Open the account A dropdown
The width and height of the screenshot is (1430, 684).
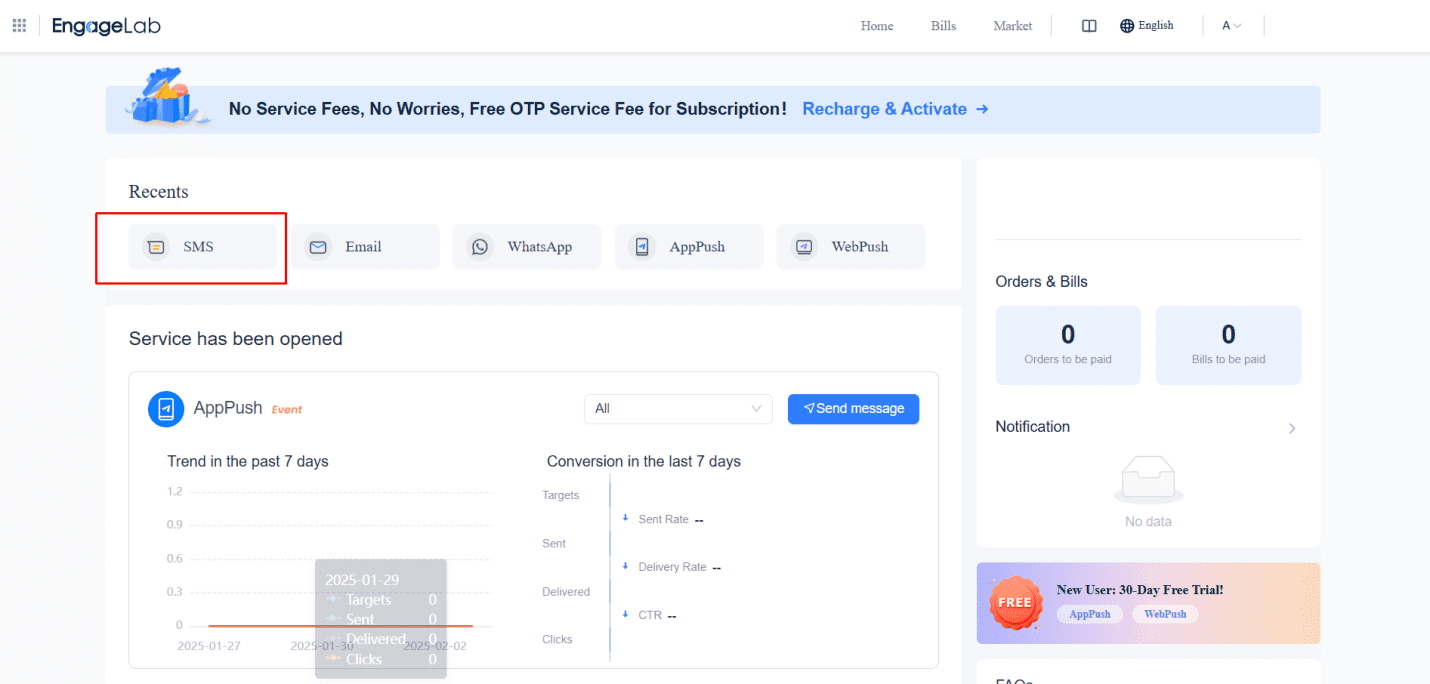pos(1232,26)
